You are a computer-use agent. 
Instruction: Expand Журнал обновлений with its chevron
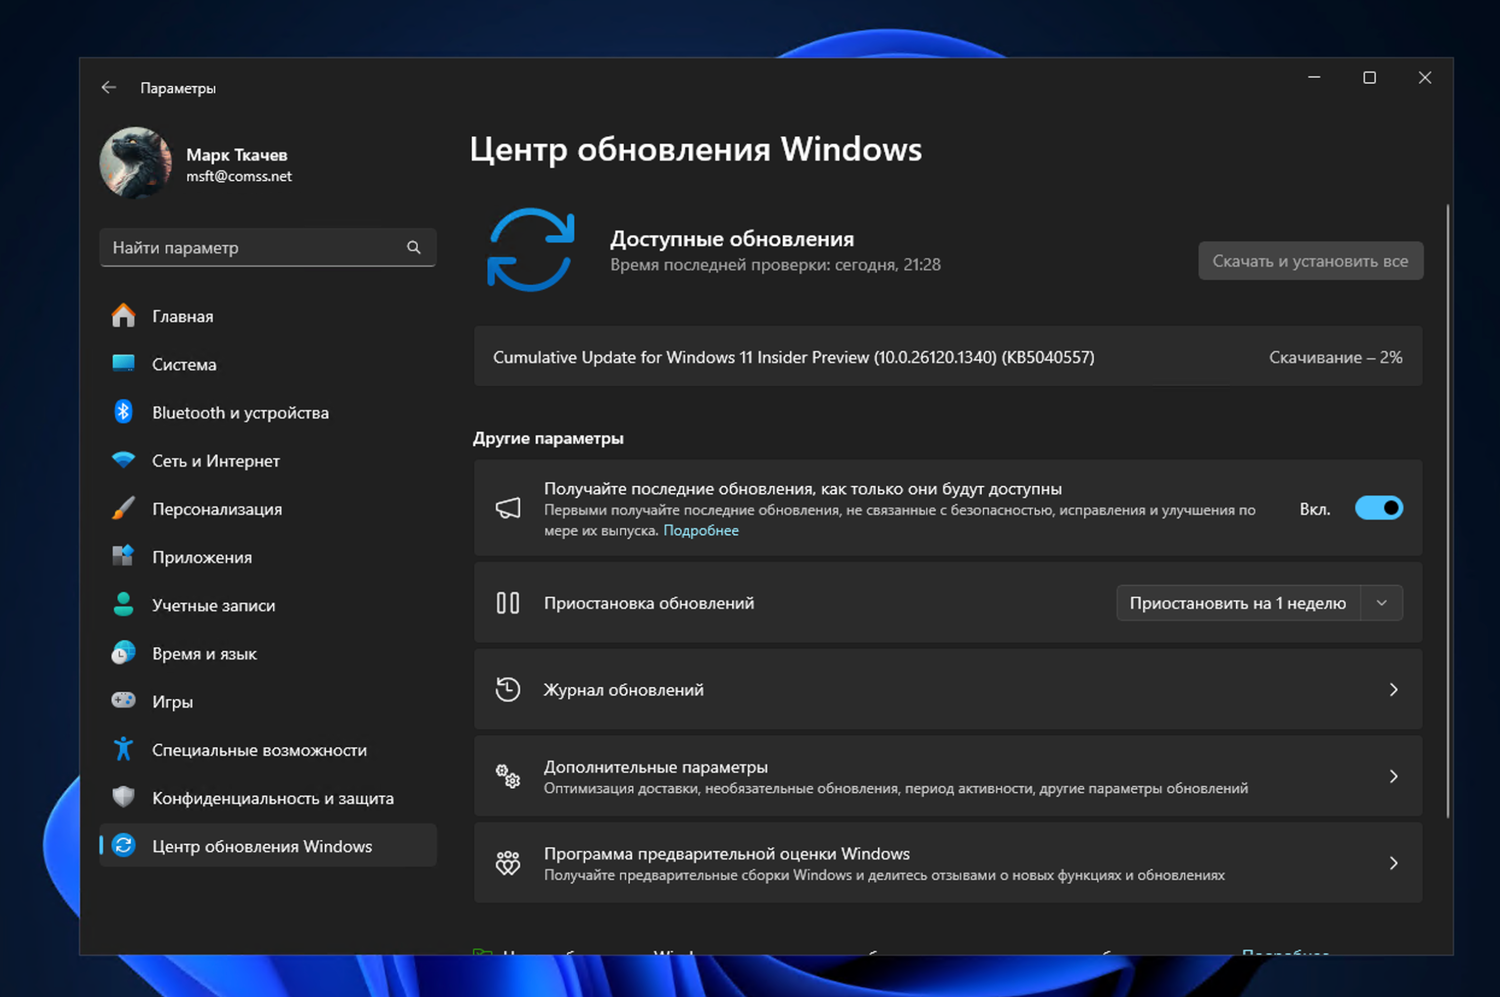[x=1394, y=690]
